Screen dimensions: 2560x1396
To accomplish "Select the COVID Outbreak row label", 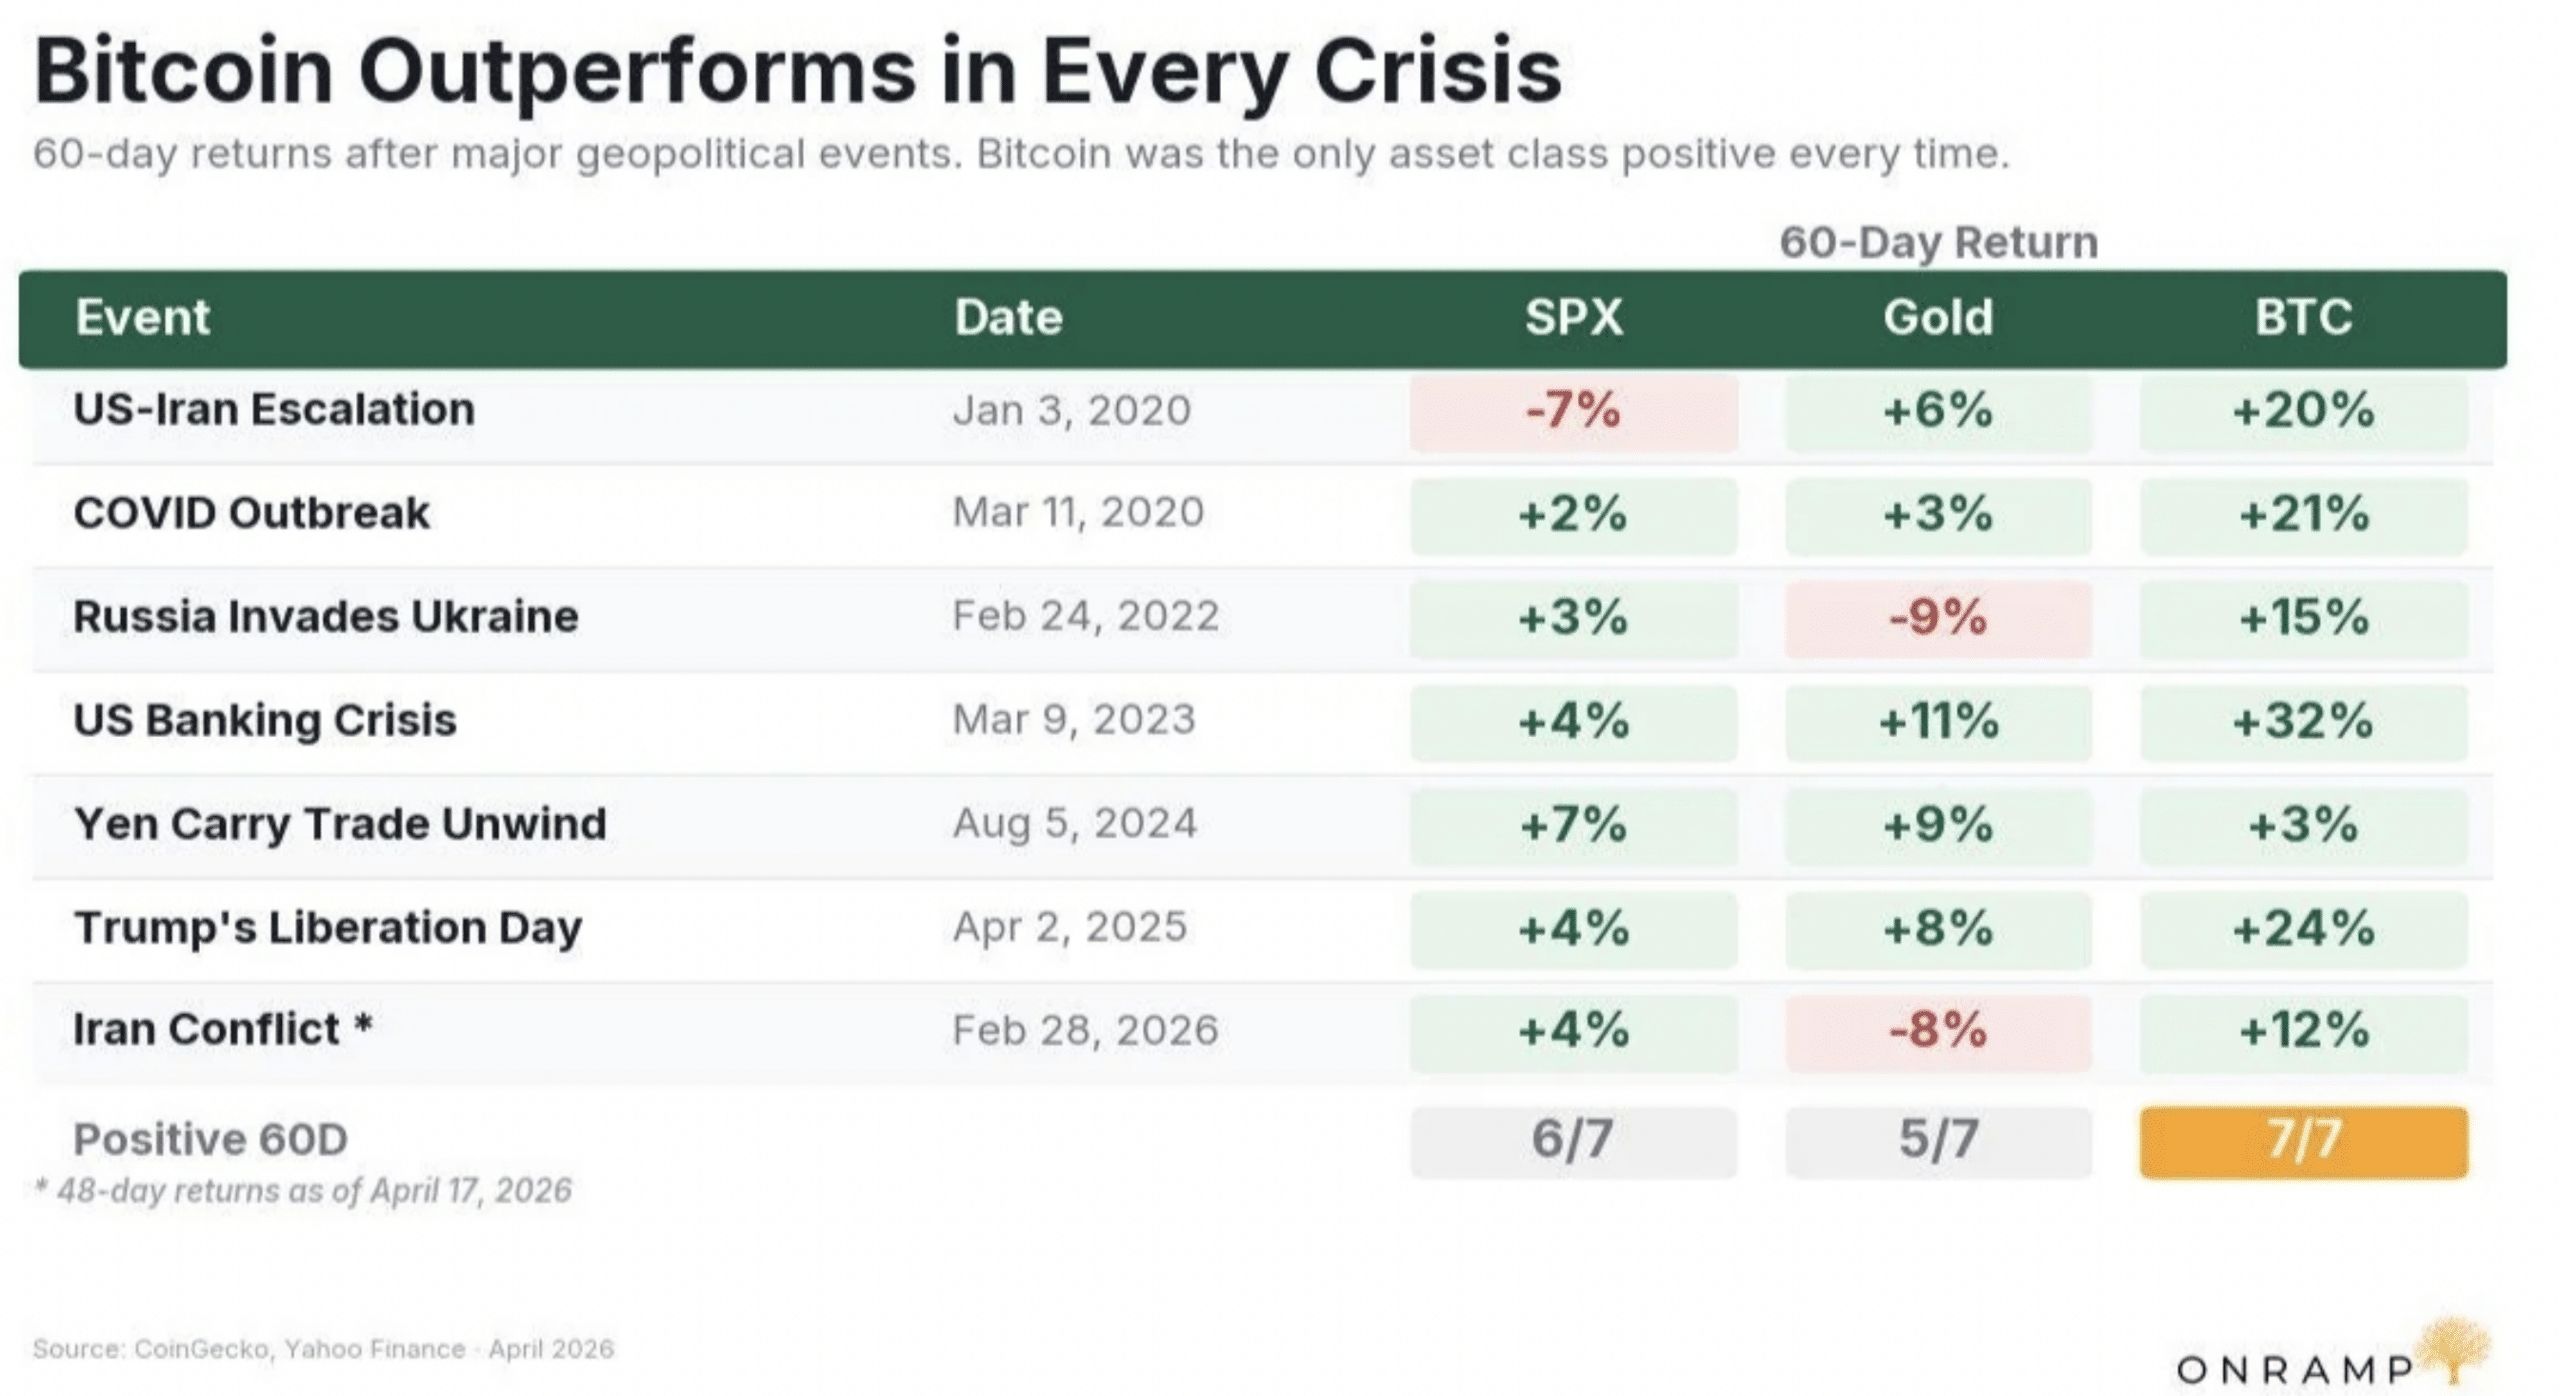I will pos(251,514).
